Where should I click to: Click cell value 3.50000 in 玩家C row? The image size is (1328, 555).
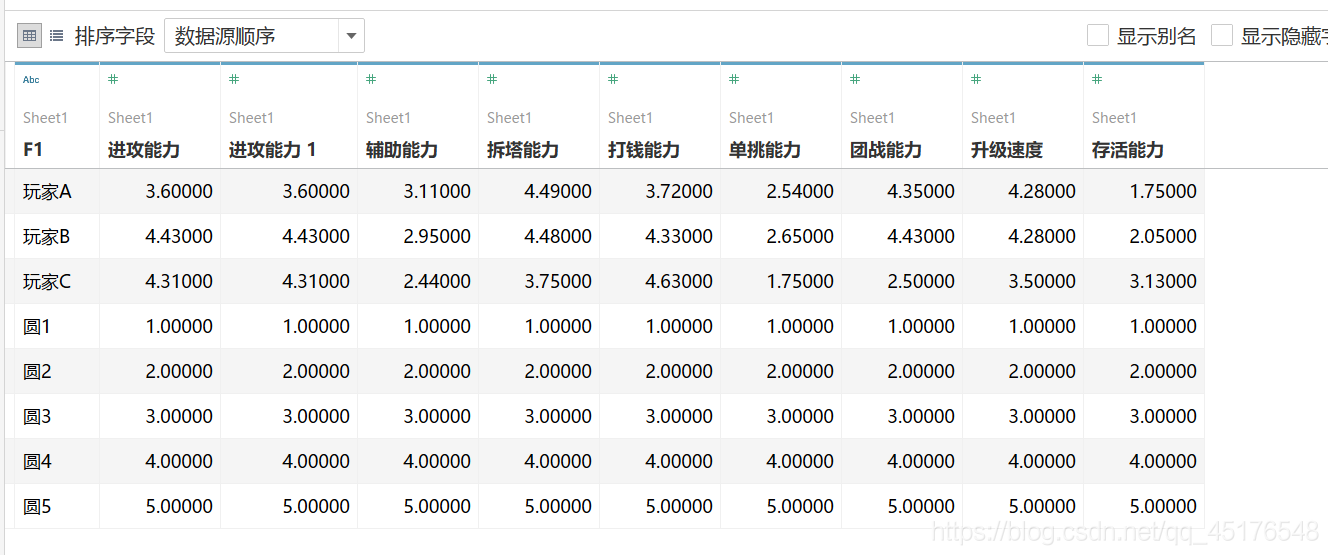1042,281
